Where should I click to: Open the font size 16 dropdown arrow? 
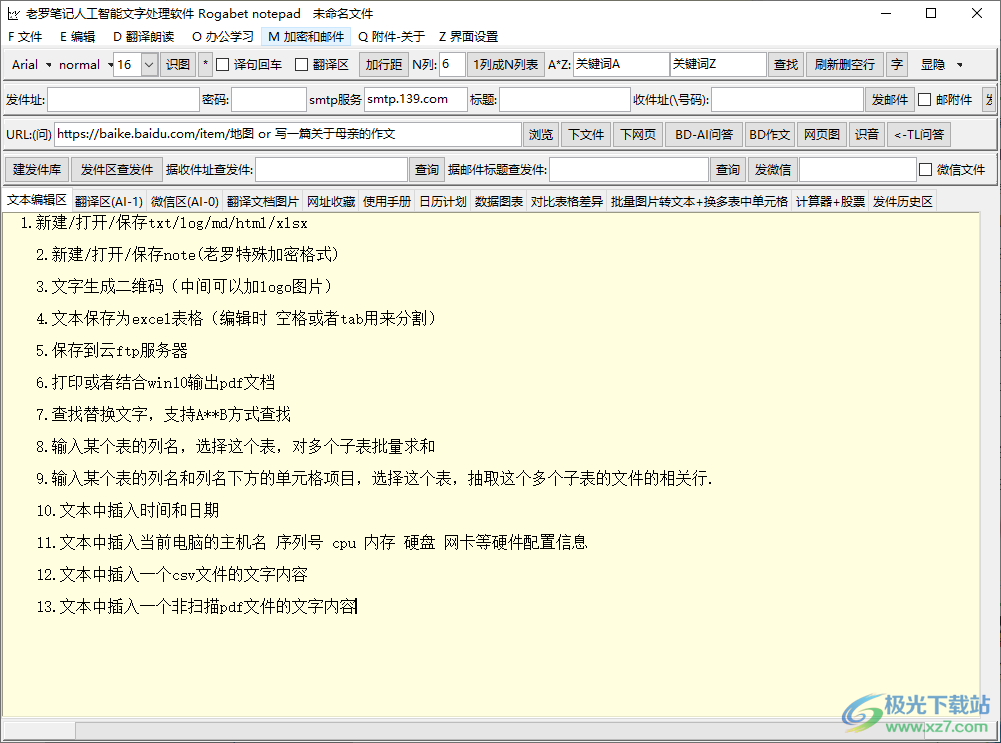149,64
